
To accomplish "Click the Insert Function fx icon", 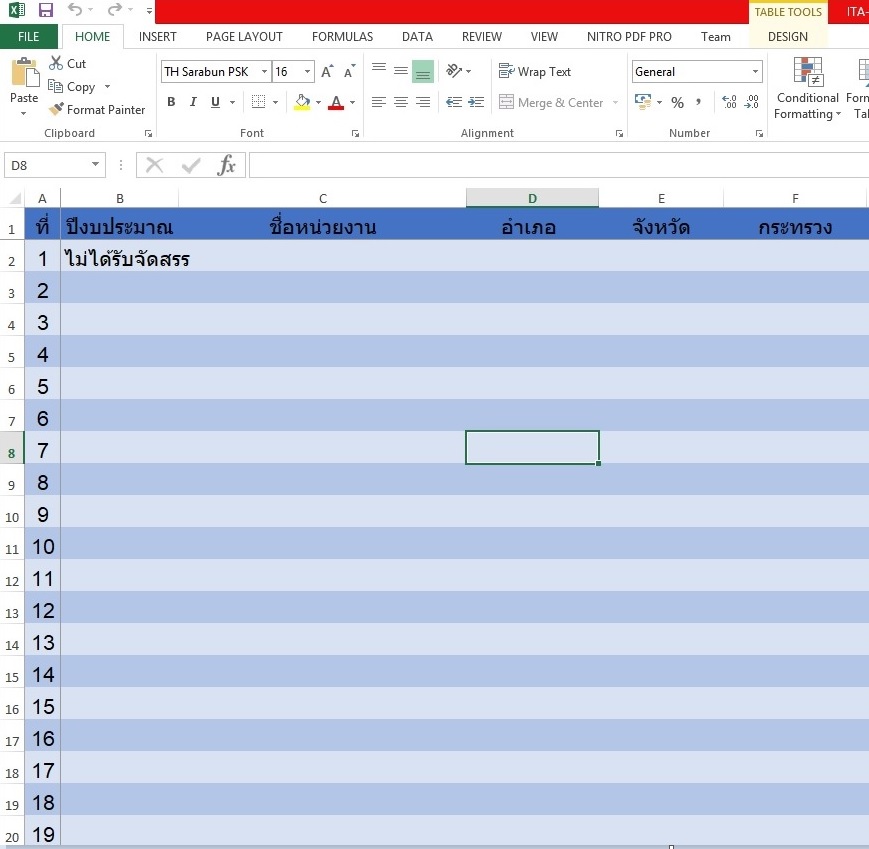I will tap(227, 166).
